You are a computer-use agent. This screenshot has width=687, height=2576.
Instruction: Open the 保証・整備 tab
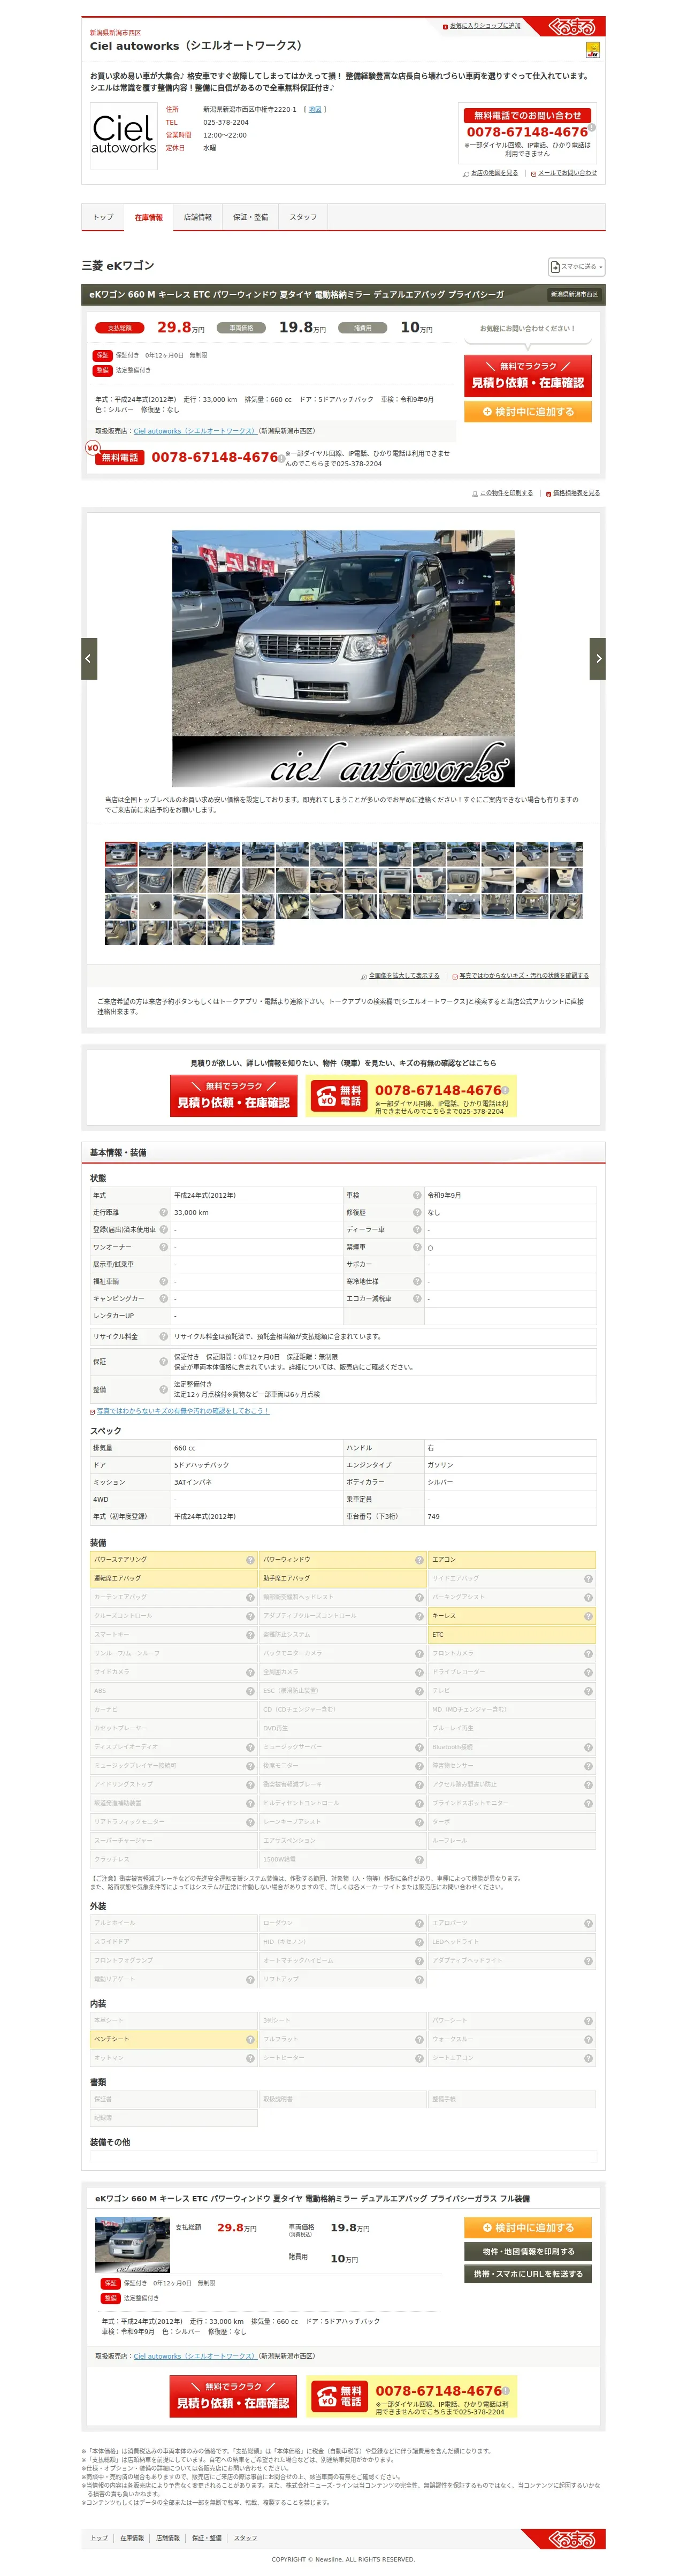[250, 217]
